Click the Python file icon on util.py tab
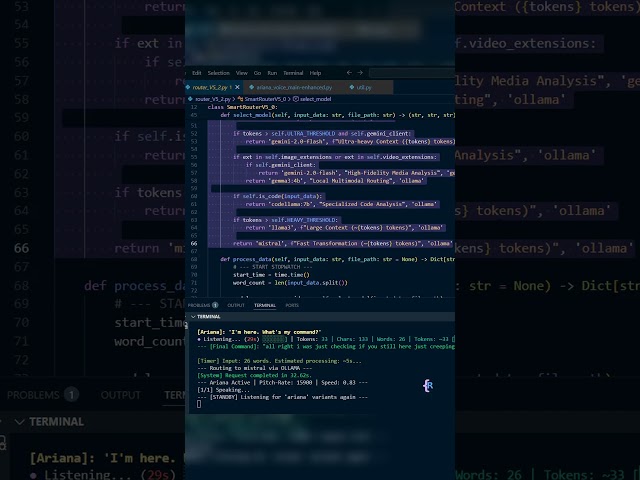Viewport: 640px width, 480px height. pos(352,87)
